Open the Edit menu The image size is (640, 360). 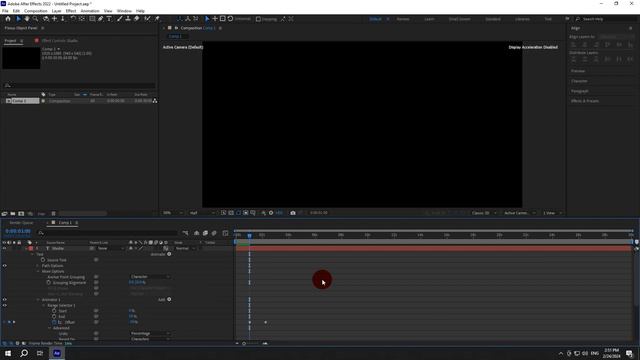[x=16, y=11]
